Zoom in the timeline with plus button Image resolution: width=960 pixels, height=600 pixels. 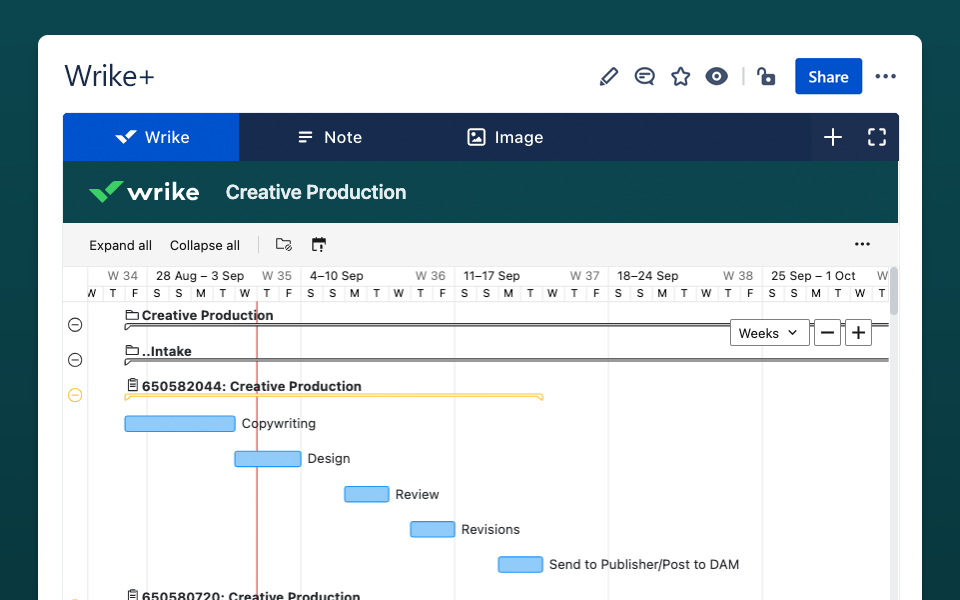tap(858, 333)
